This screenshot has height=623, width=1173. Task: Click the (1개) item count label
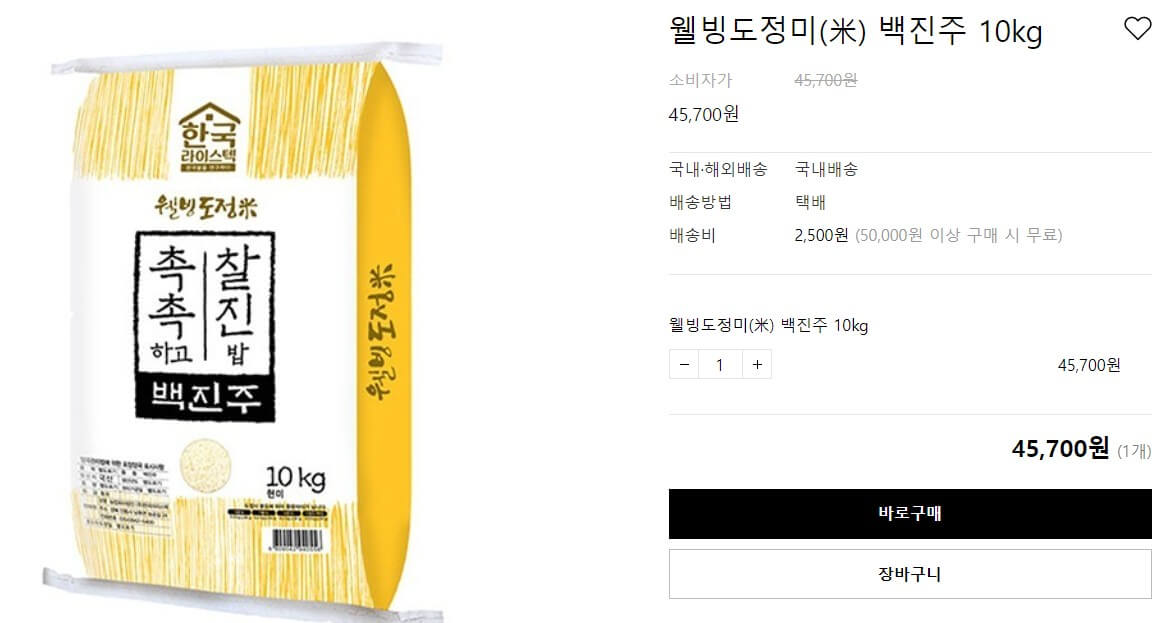pyautogui.click(x=1134, y=451)
